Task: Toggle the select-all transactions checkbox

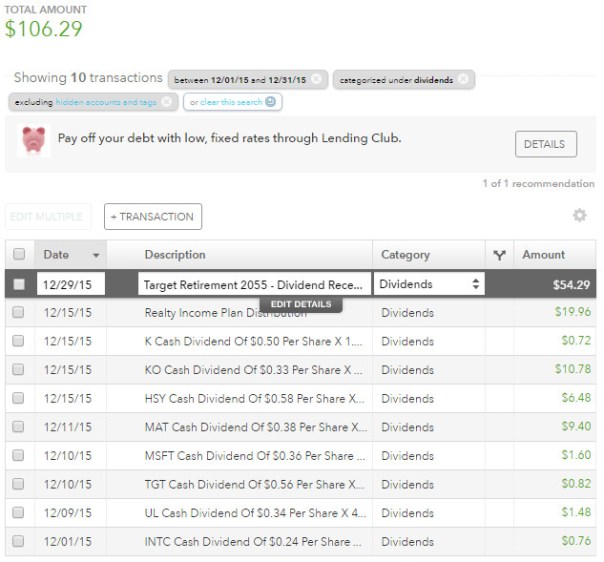Action: click(x=18, y=255)
